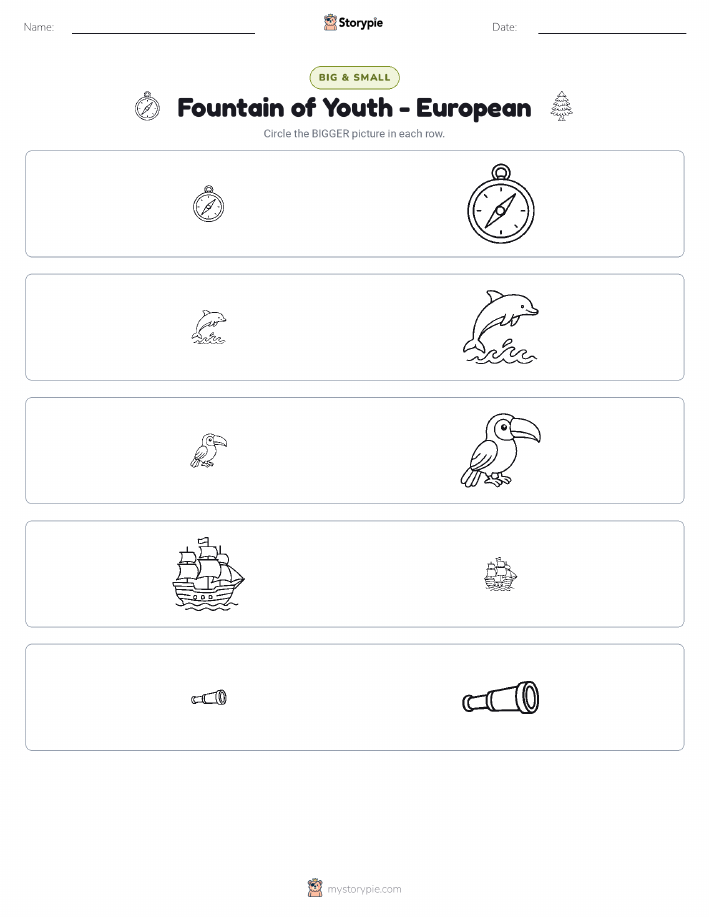Viewport: 709px width, 917px height.
Task: Select the big dolphin over waves
Action: [501, 327]
